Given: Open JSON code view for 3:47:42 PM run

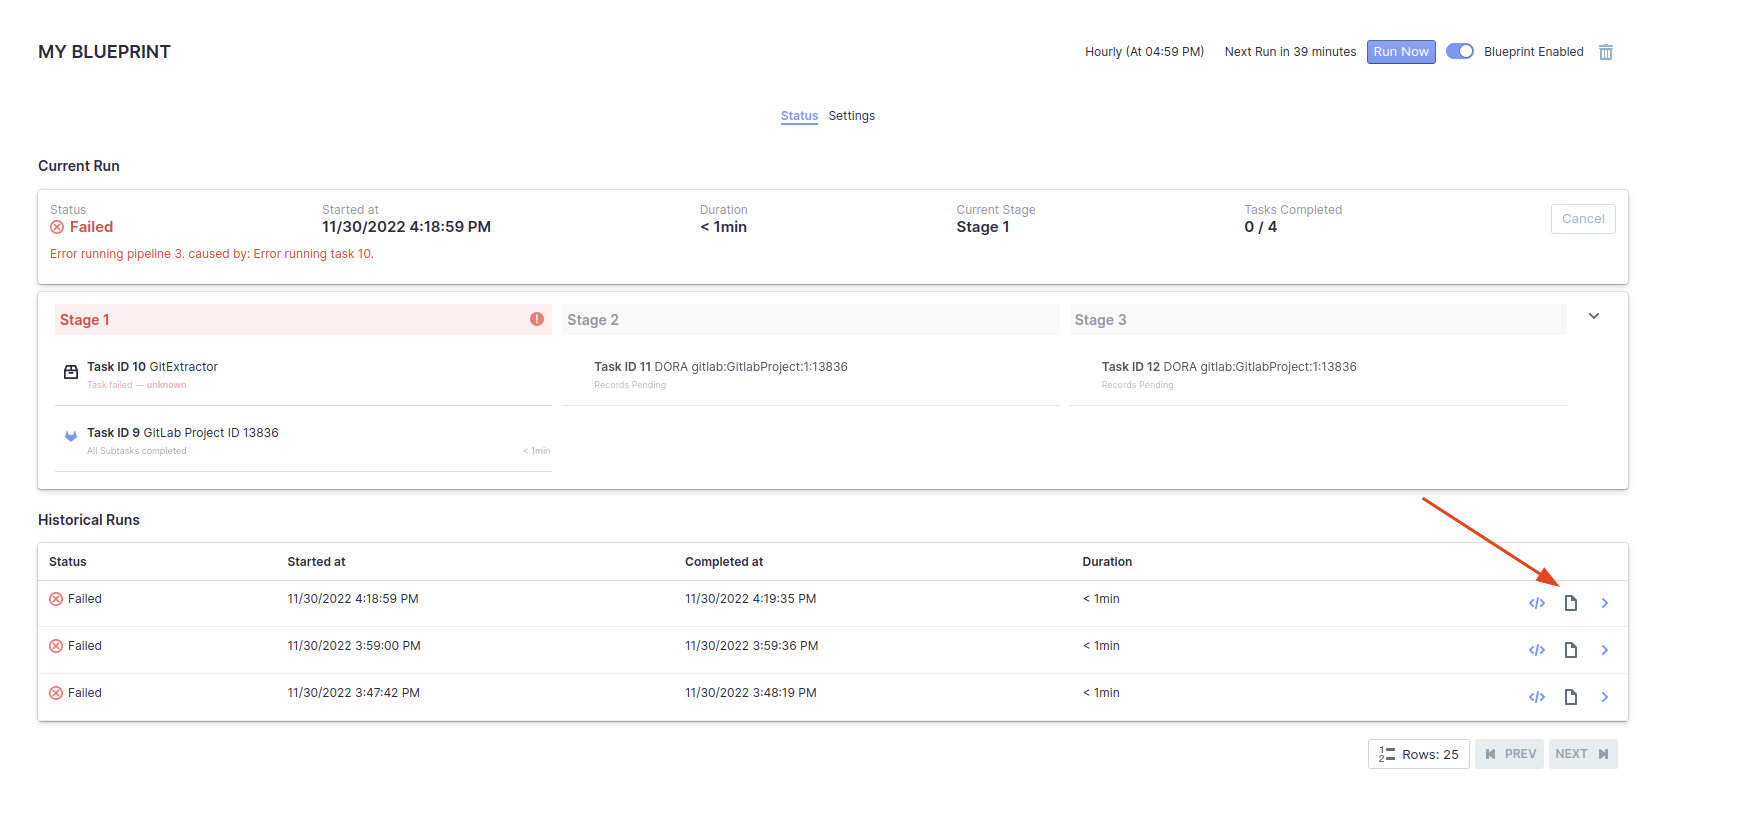Looking at the screenshot, I should click(1536, 697).
